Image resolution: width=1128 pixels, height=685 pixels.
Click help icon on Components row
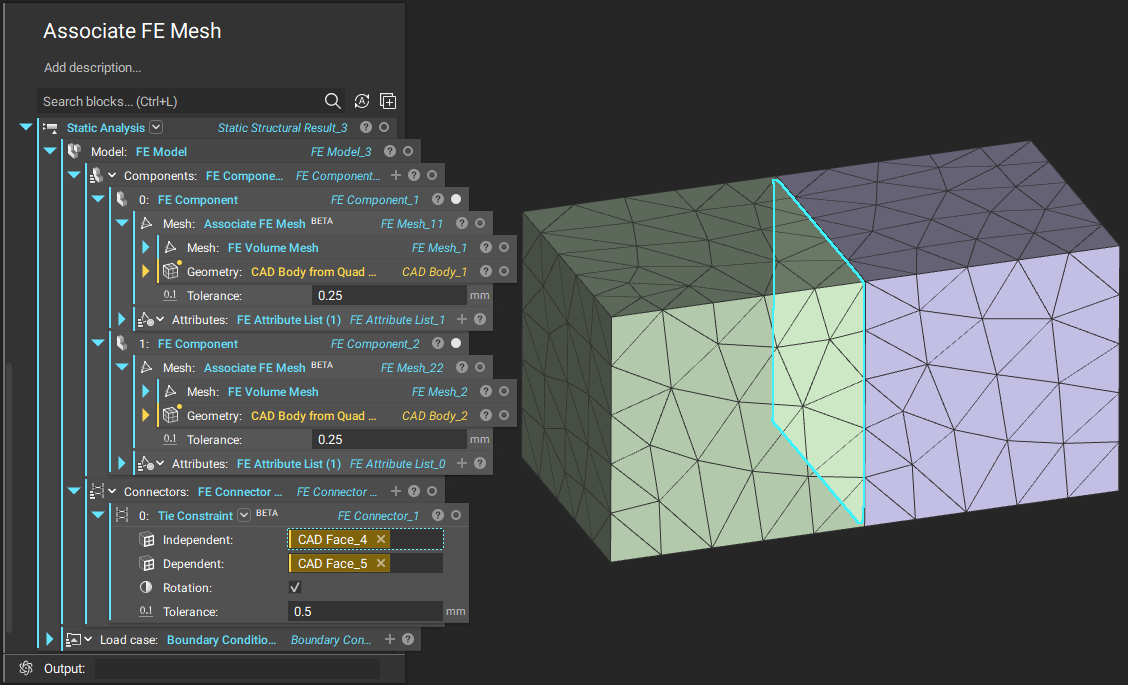click(x=414, y=175)
